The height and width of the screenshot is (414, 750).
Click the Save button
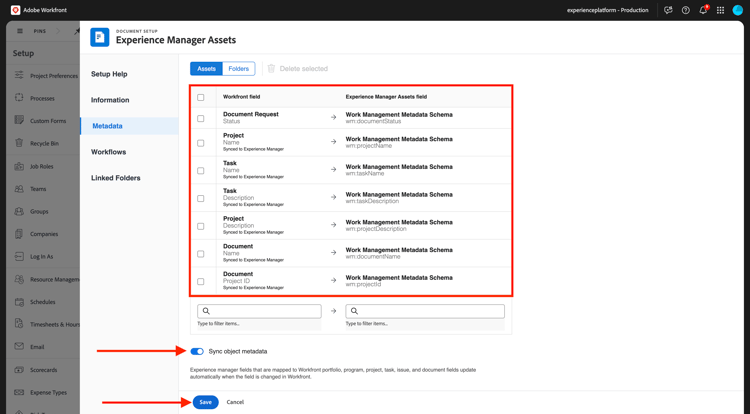coord(205,402)
